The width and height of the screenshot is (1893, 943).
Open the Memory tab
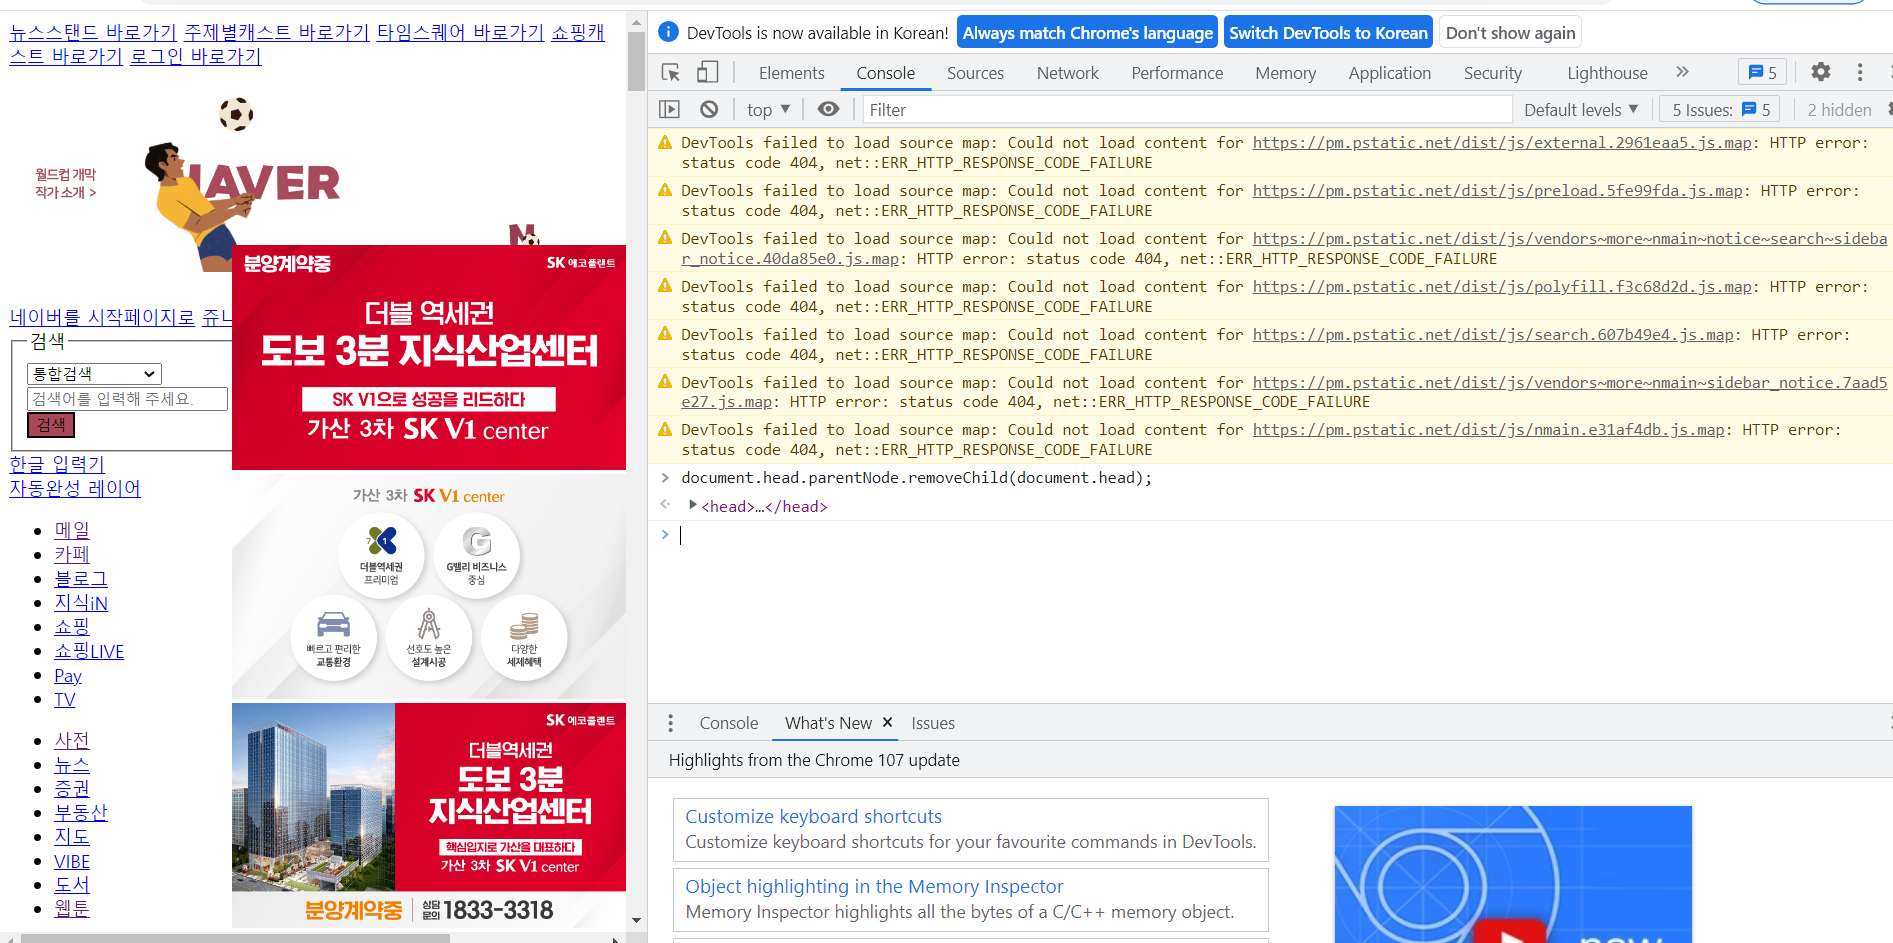click(x=1285, y=73)
